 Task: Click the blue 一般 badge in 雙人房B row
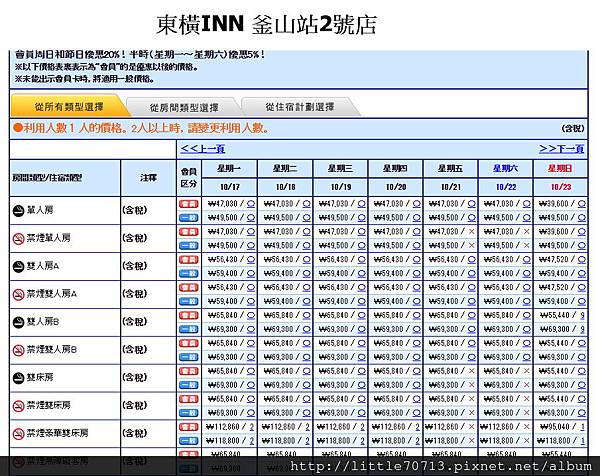[189, 329]
